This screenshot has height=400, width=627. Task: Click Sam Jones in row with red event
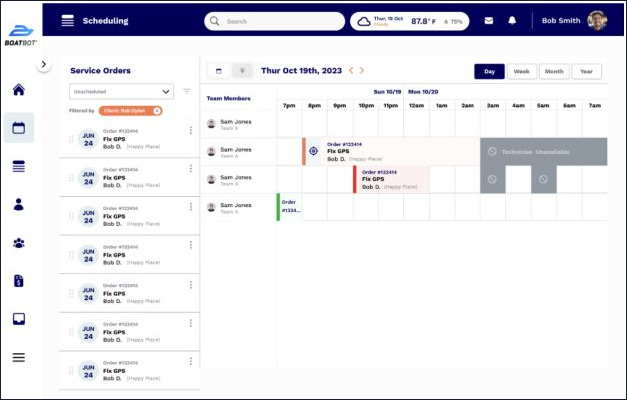(236, 178)
